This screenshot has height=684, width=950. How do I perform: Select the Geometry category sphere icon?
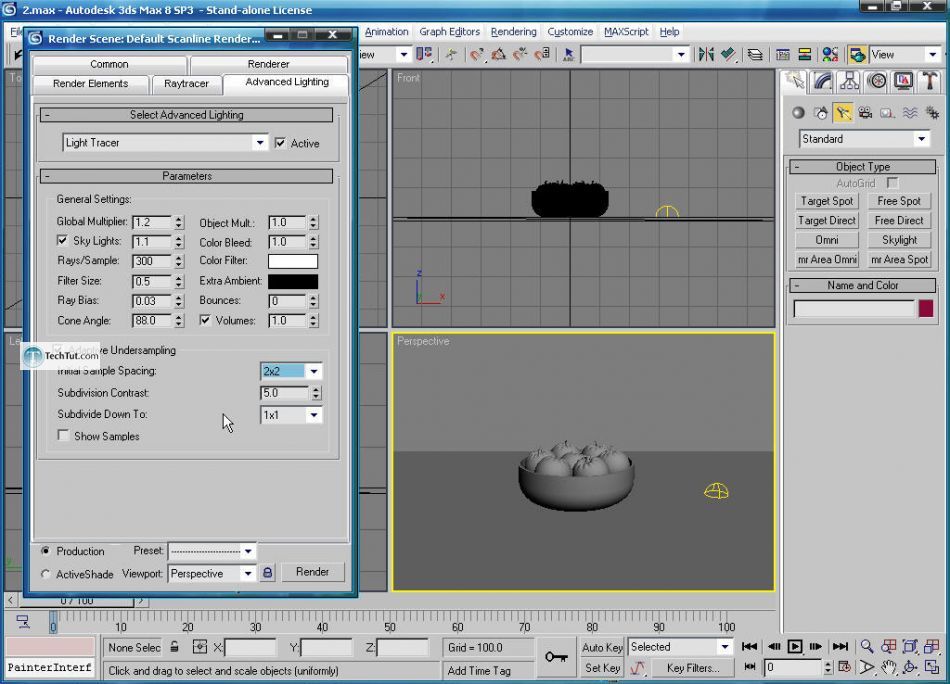coord(799,113)
